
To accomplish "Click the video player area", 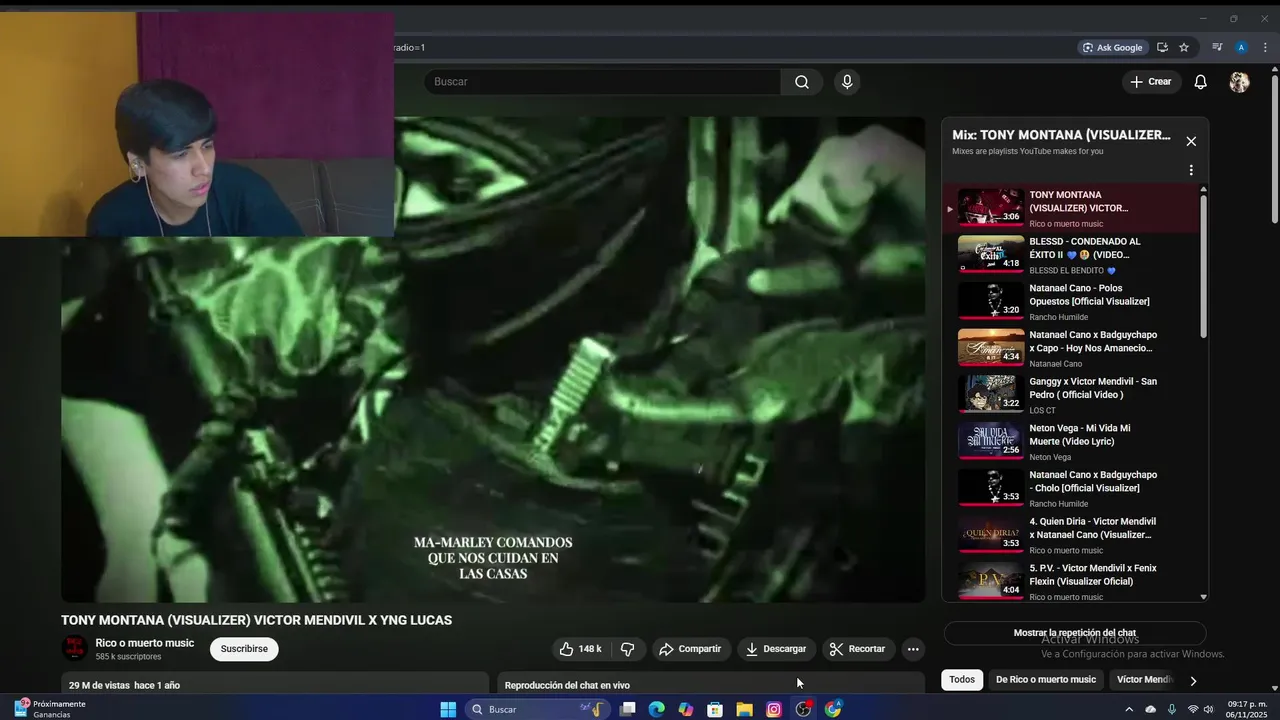I will pos(493,360).
